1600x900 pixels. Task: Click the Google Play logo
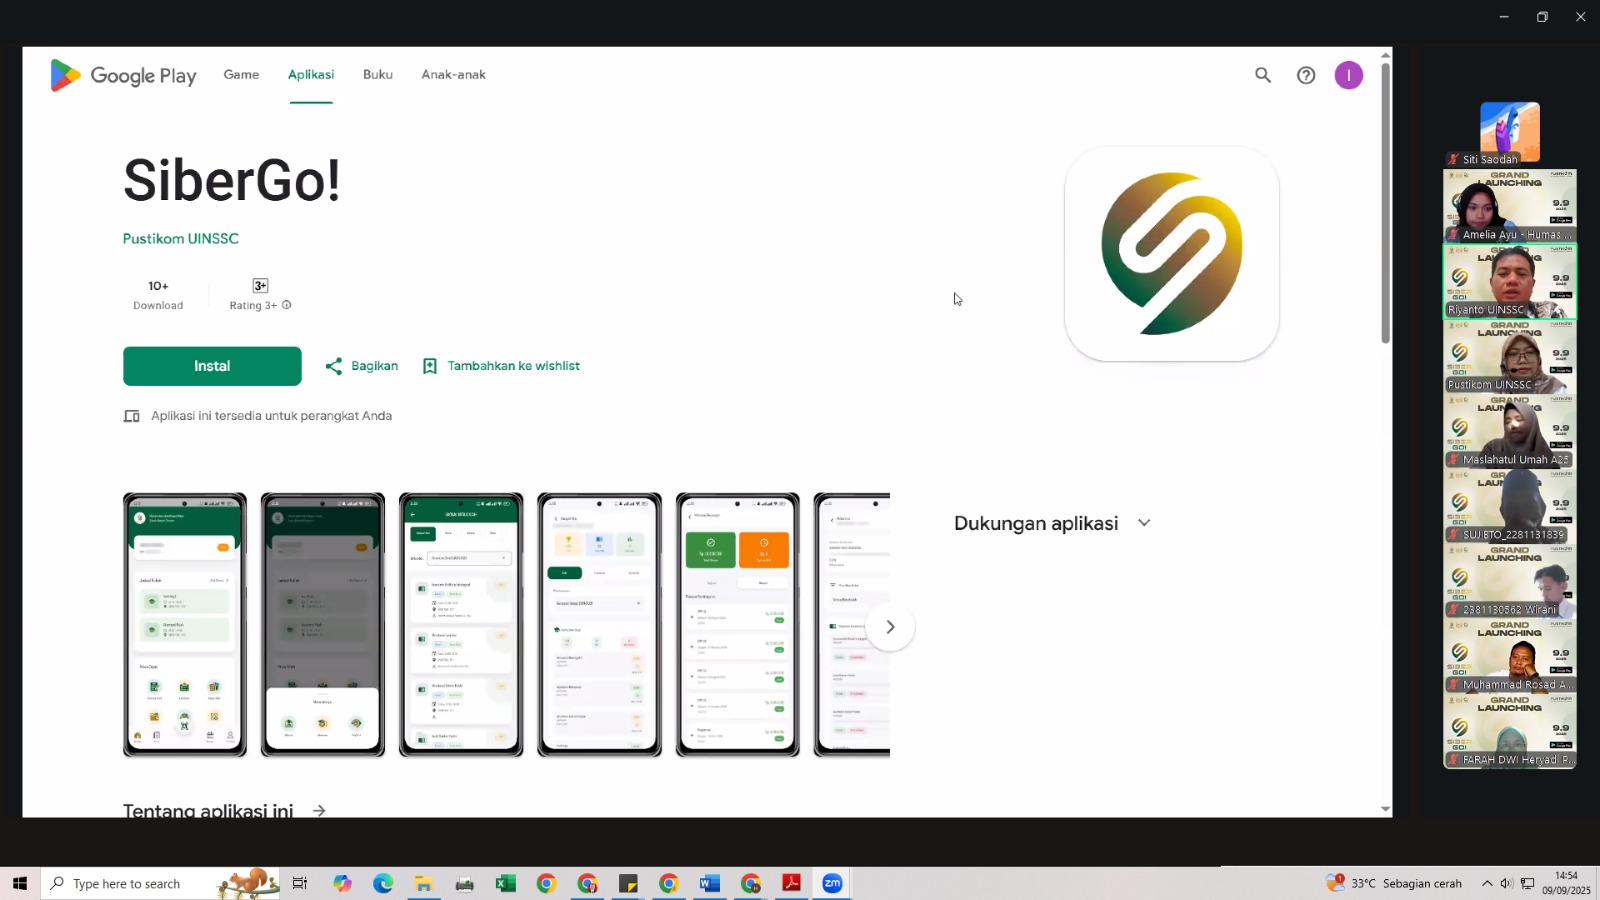(124, 75)
